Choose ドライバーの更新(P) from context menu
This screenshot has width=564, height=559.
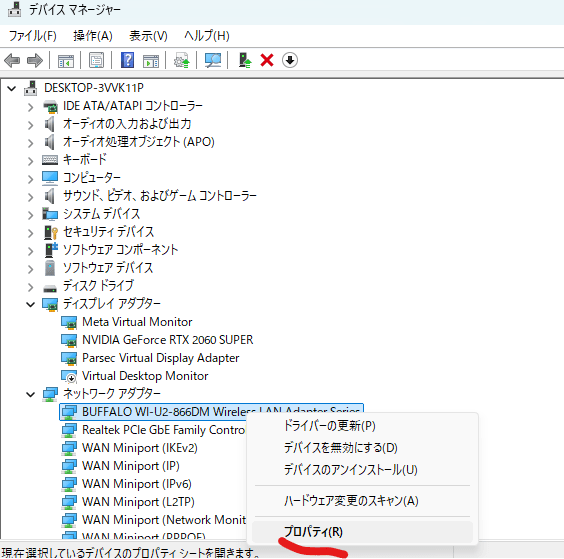point(363,426)
